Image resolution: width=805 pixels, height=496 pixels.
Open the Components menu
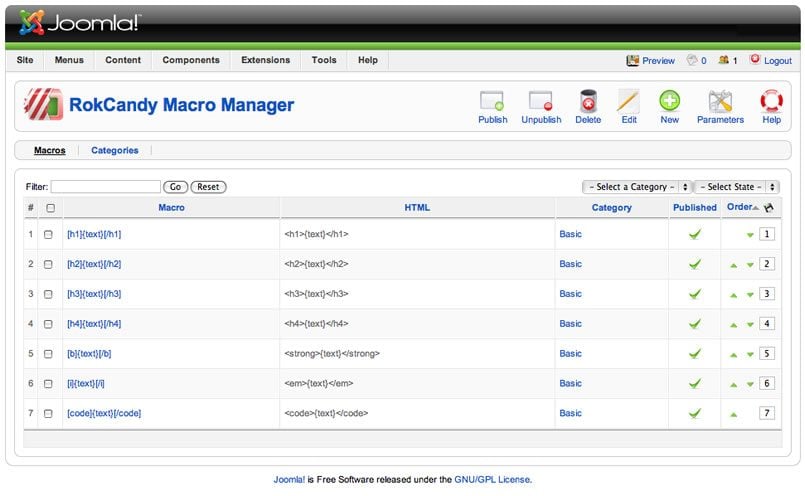click(x=191, y=60)
